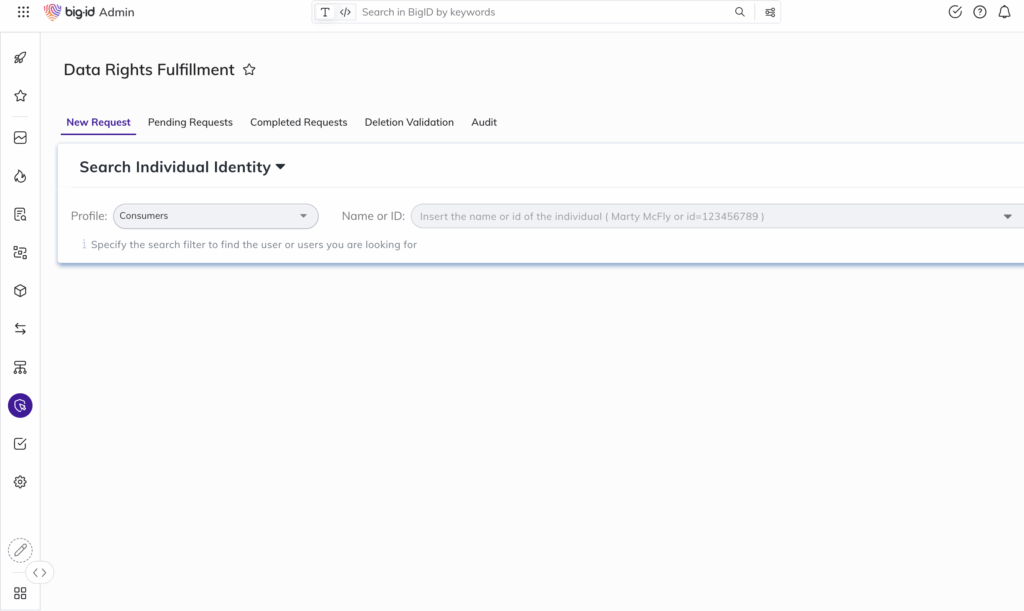This screenshot has height=611, width=1024.
Task: Open the settings gear in the sidebar
Action: click(x=20, y=482)
